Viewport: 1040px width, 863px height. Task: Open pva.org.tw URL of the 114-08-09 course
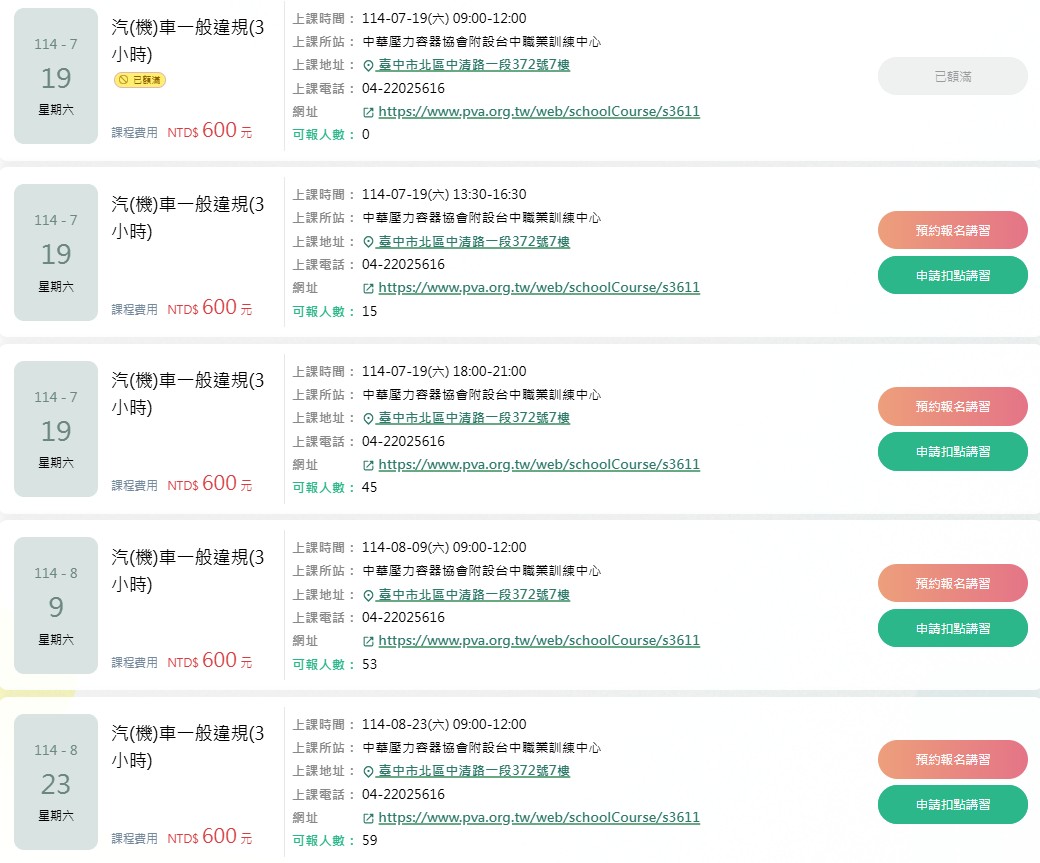coord(539,641)
